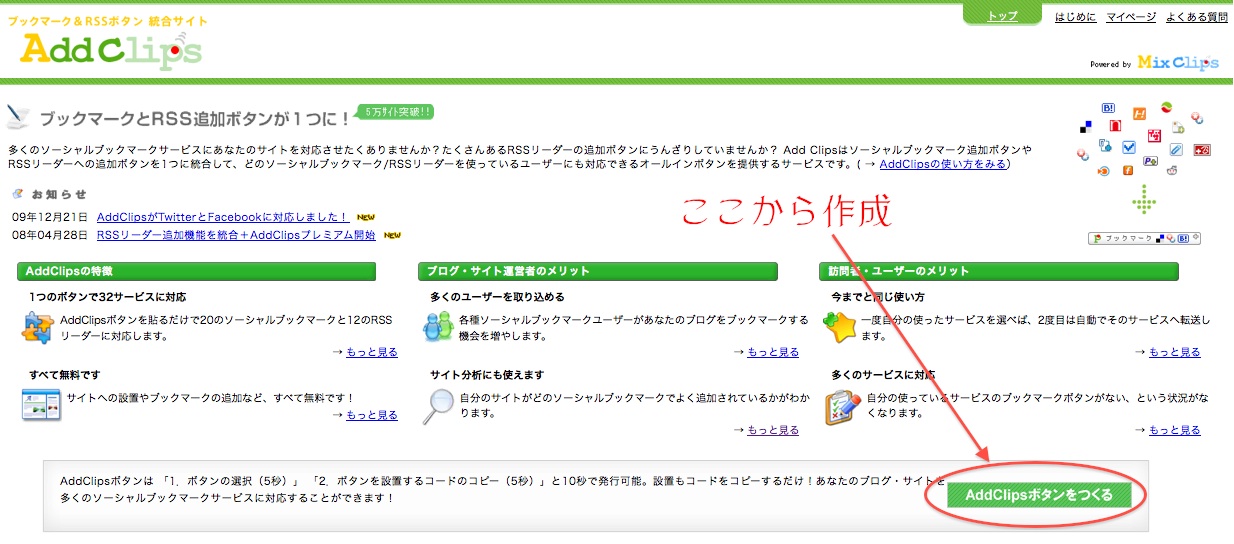
Task: Open the MixClips logo link
Action: point(1178,63)
